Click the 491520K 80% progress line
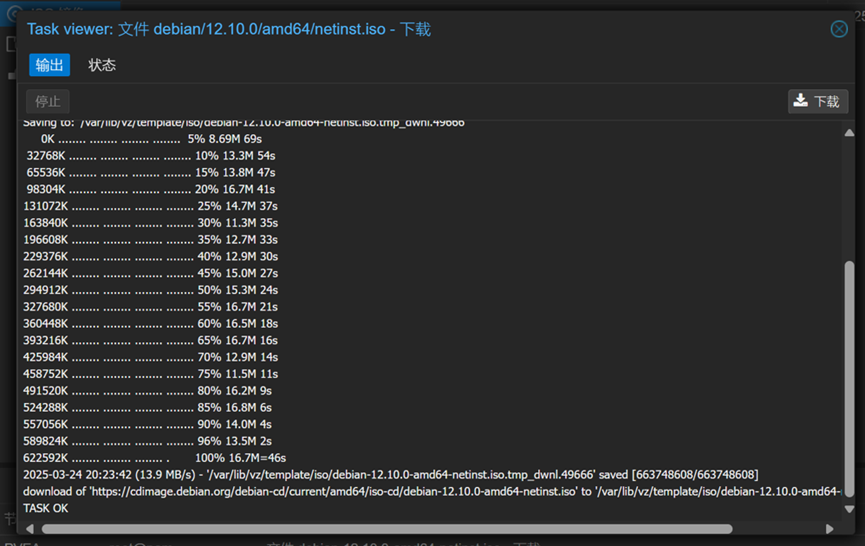 (147, 390)
